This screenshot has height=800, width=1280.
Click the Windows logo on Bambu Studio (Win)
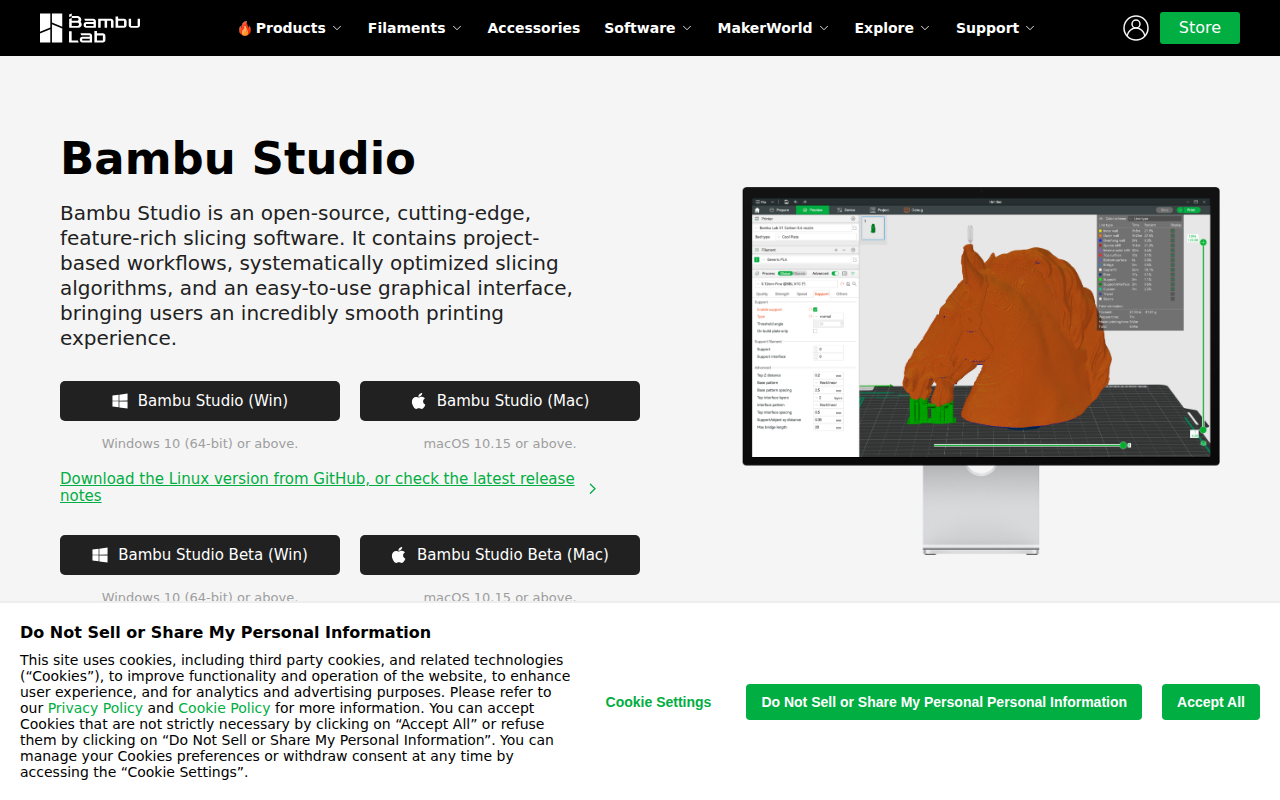pyautogui.click(x=120, y=401)
